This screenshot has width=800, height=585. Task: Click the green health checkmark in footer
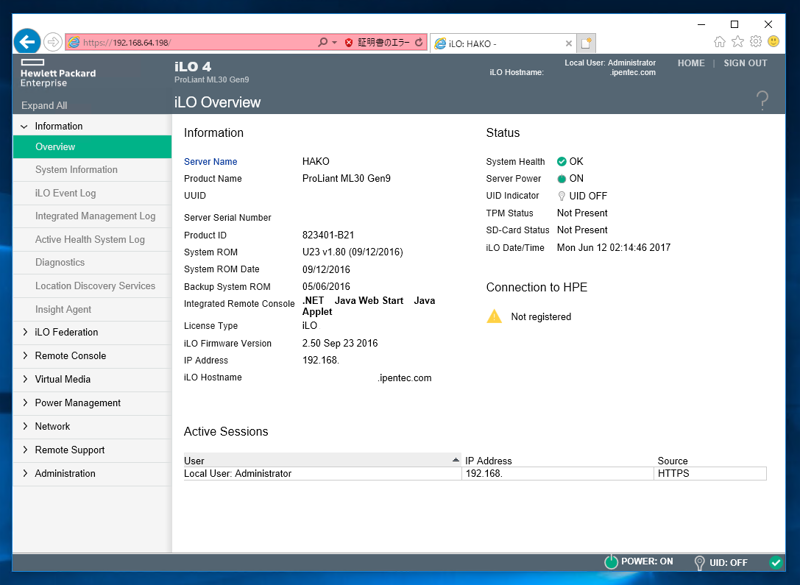(x=776, y=563)
